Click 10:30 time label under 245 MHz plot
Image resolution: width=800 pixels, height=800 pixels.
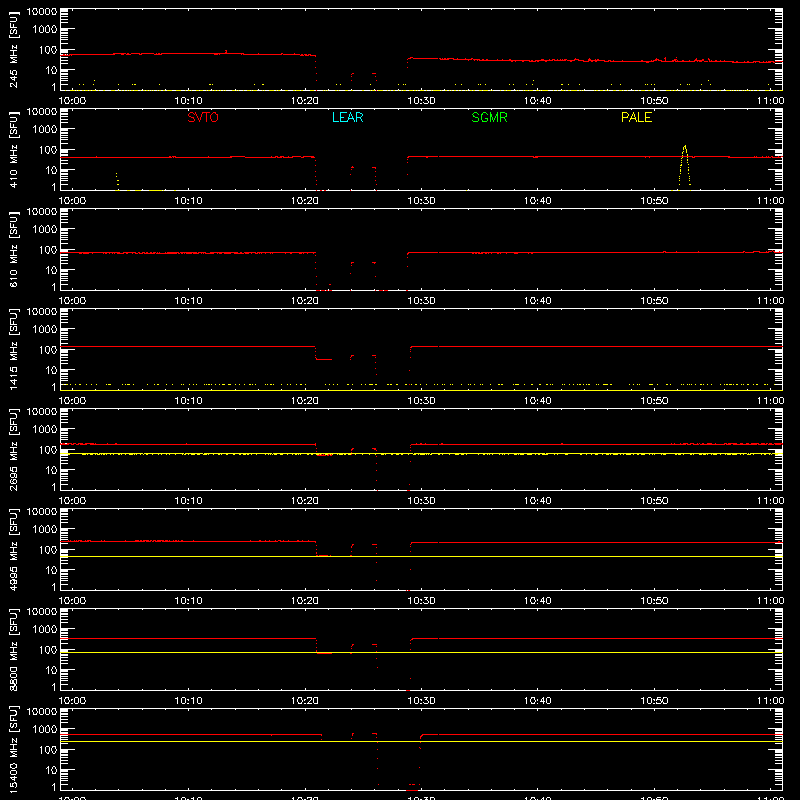[x=421, y=101]
